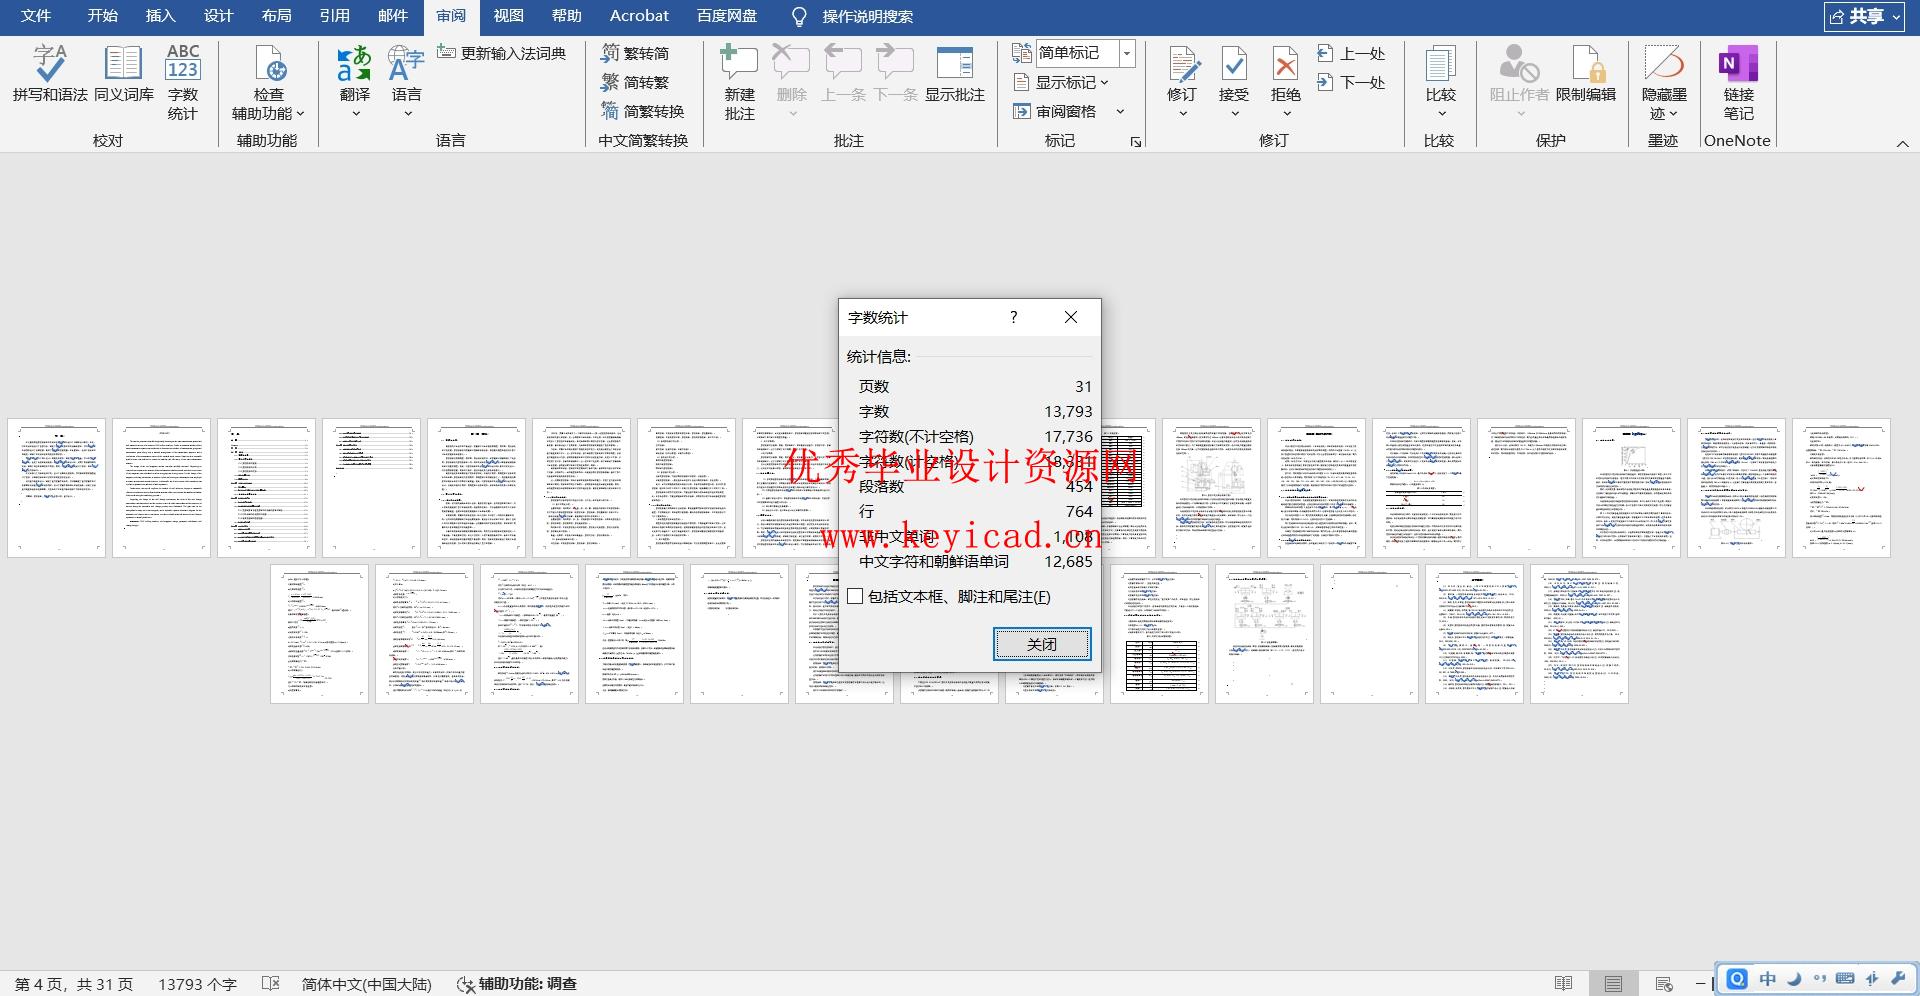
Task: Click the Reject (拒绝) change icon
Action: 1286,64
